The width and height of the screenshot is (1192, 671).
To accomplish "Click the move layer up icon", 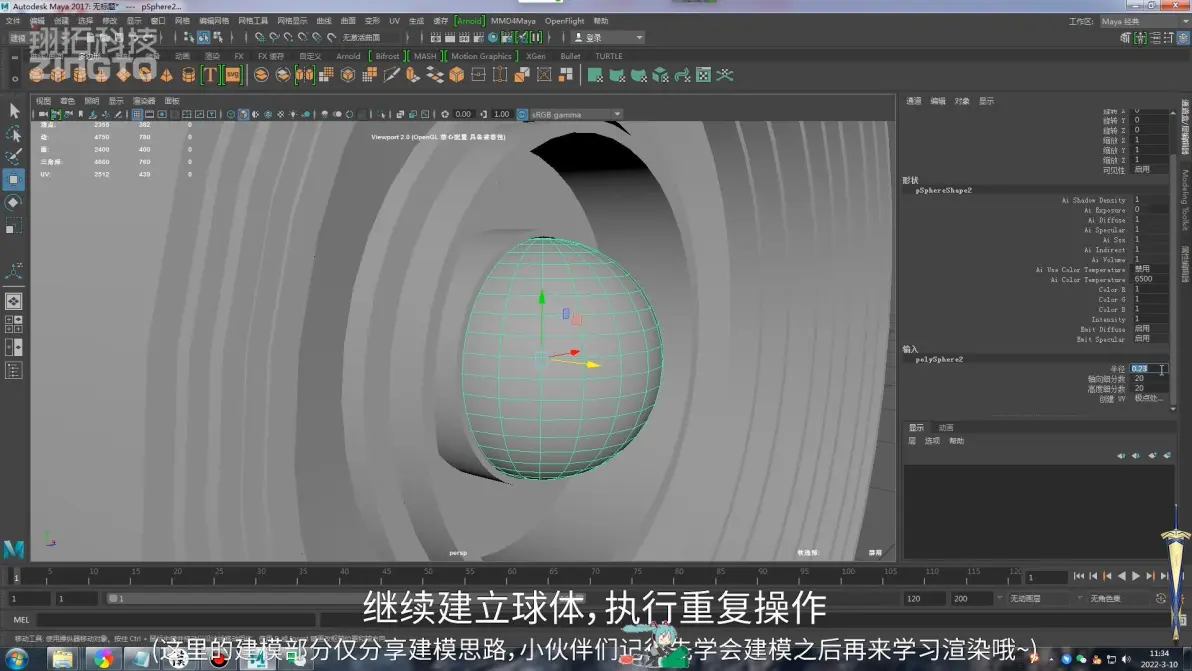I will pyautogui.click(x=1121, y=456).
